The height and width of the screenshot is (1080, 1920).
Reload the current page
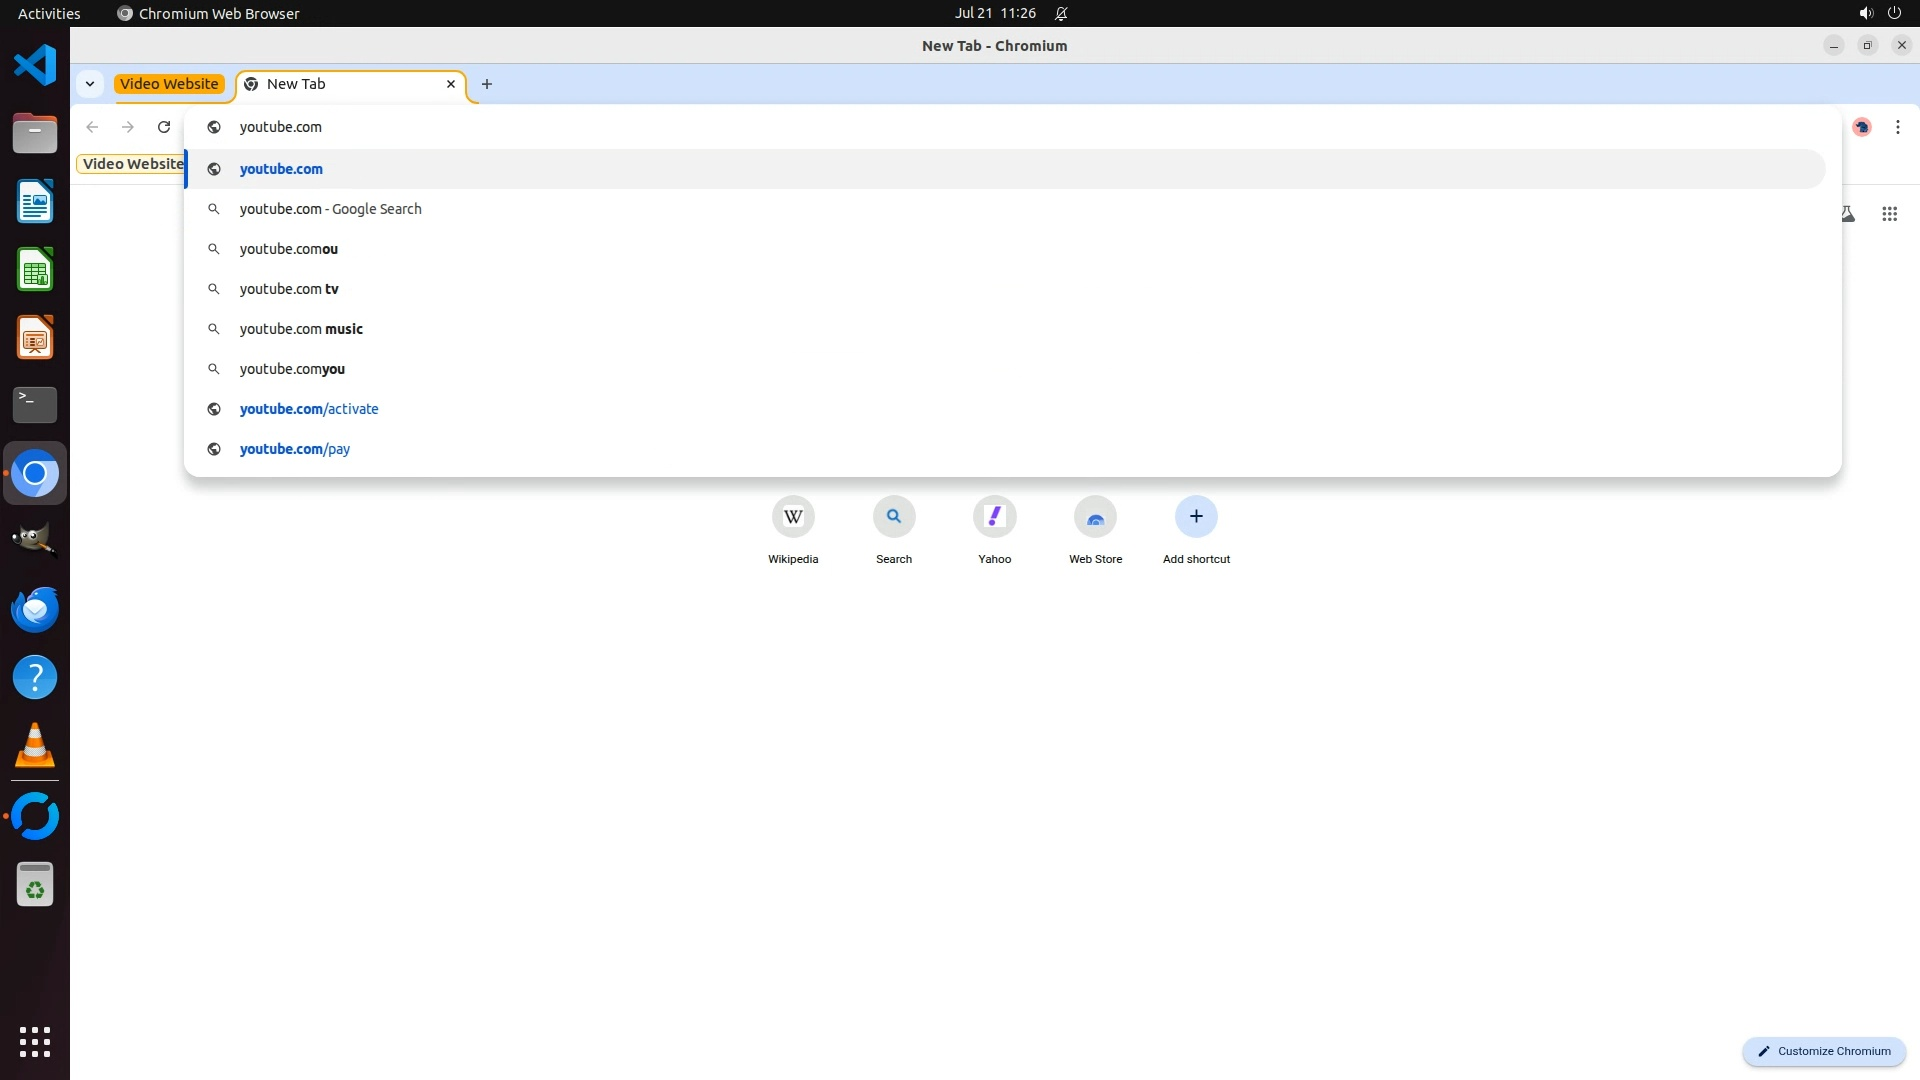pos(164,127)
